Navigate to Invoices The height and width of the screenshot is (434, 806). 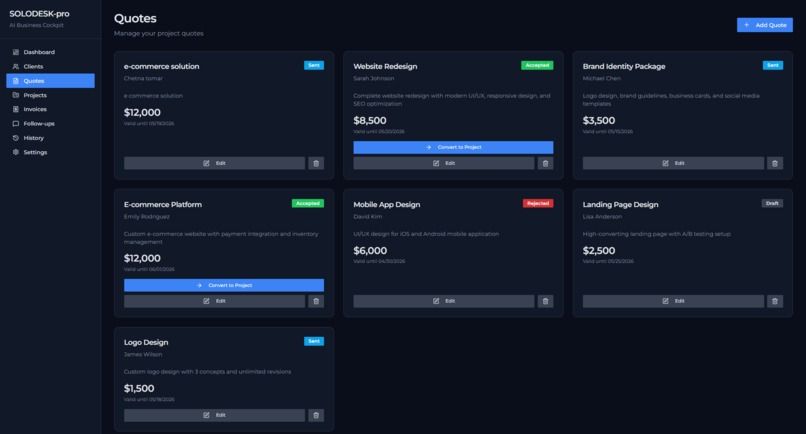[x=50, y=109]
